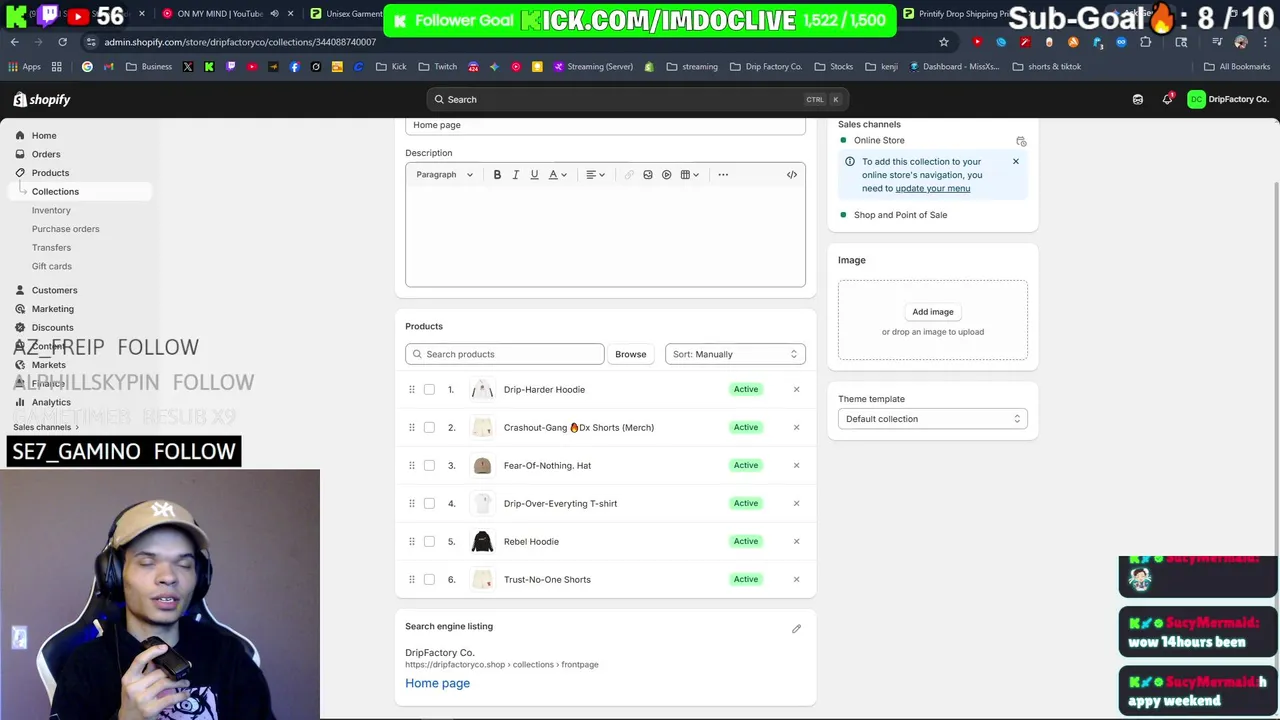The height and width of the screenshot is (720, 1280).
Task: Open the insert table dropdown
Action: [x=689, y=175]
